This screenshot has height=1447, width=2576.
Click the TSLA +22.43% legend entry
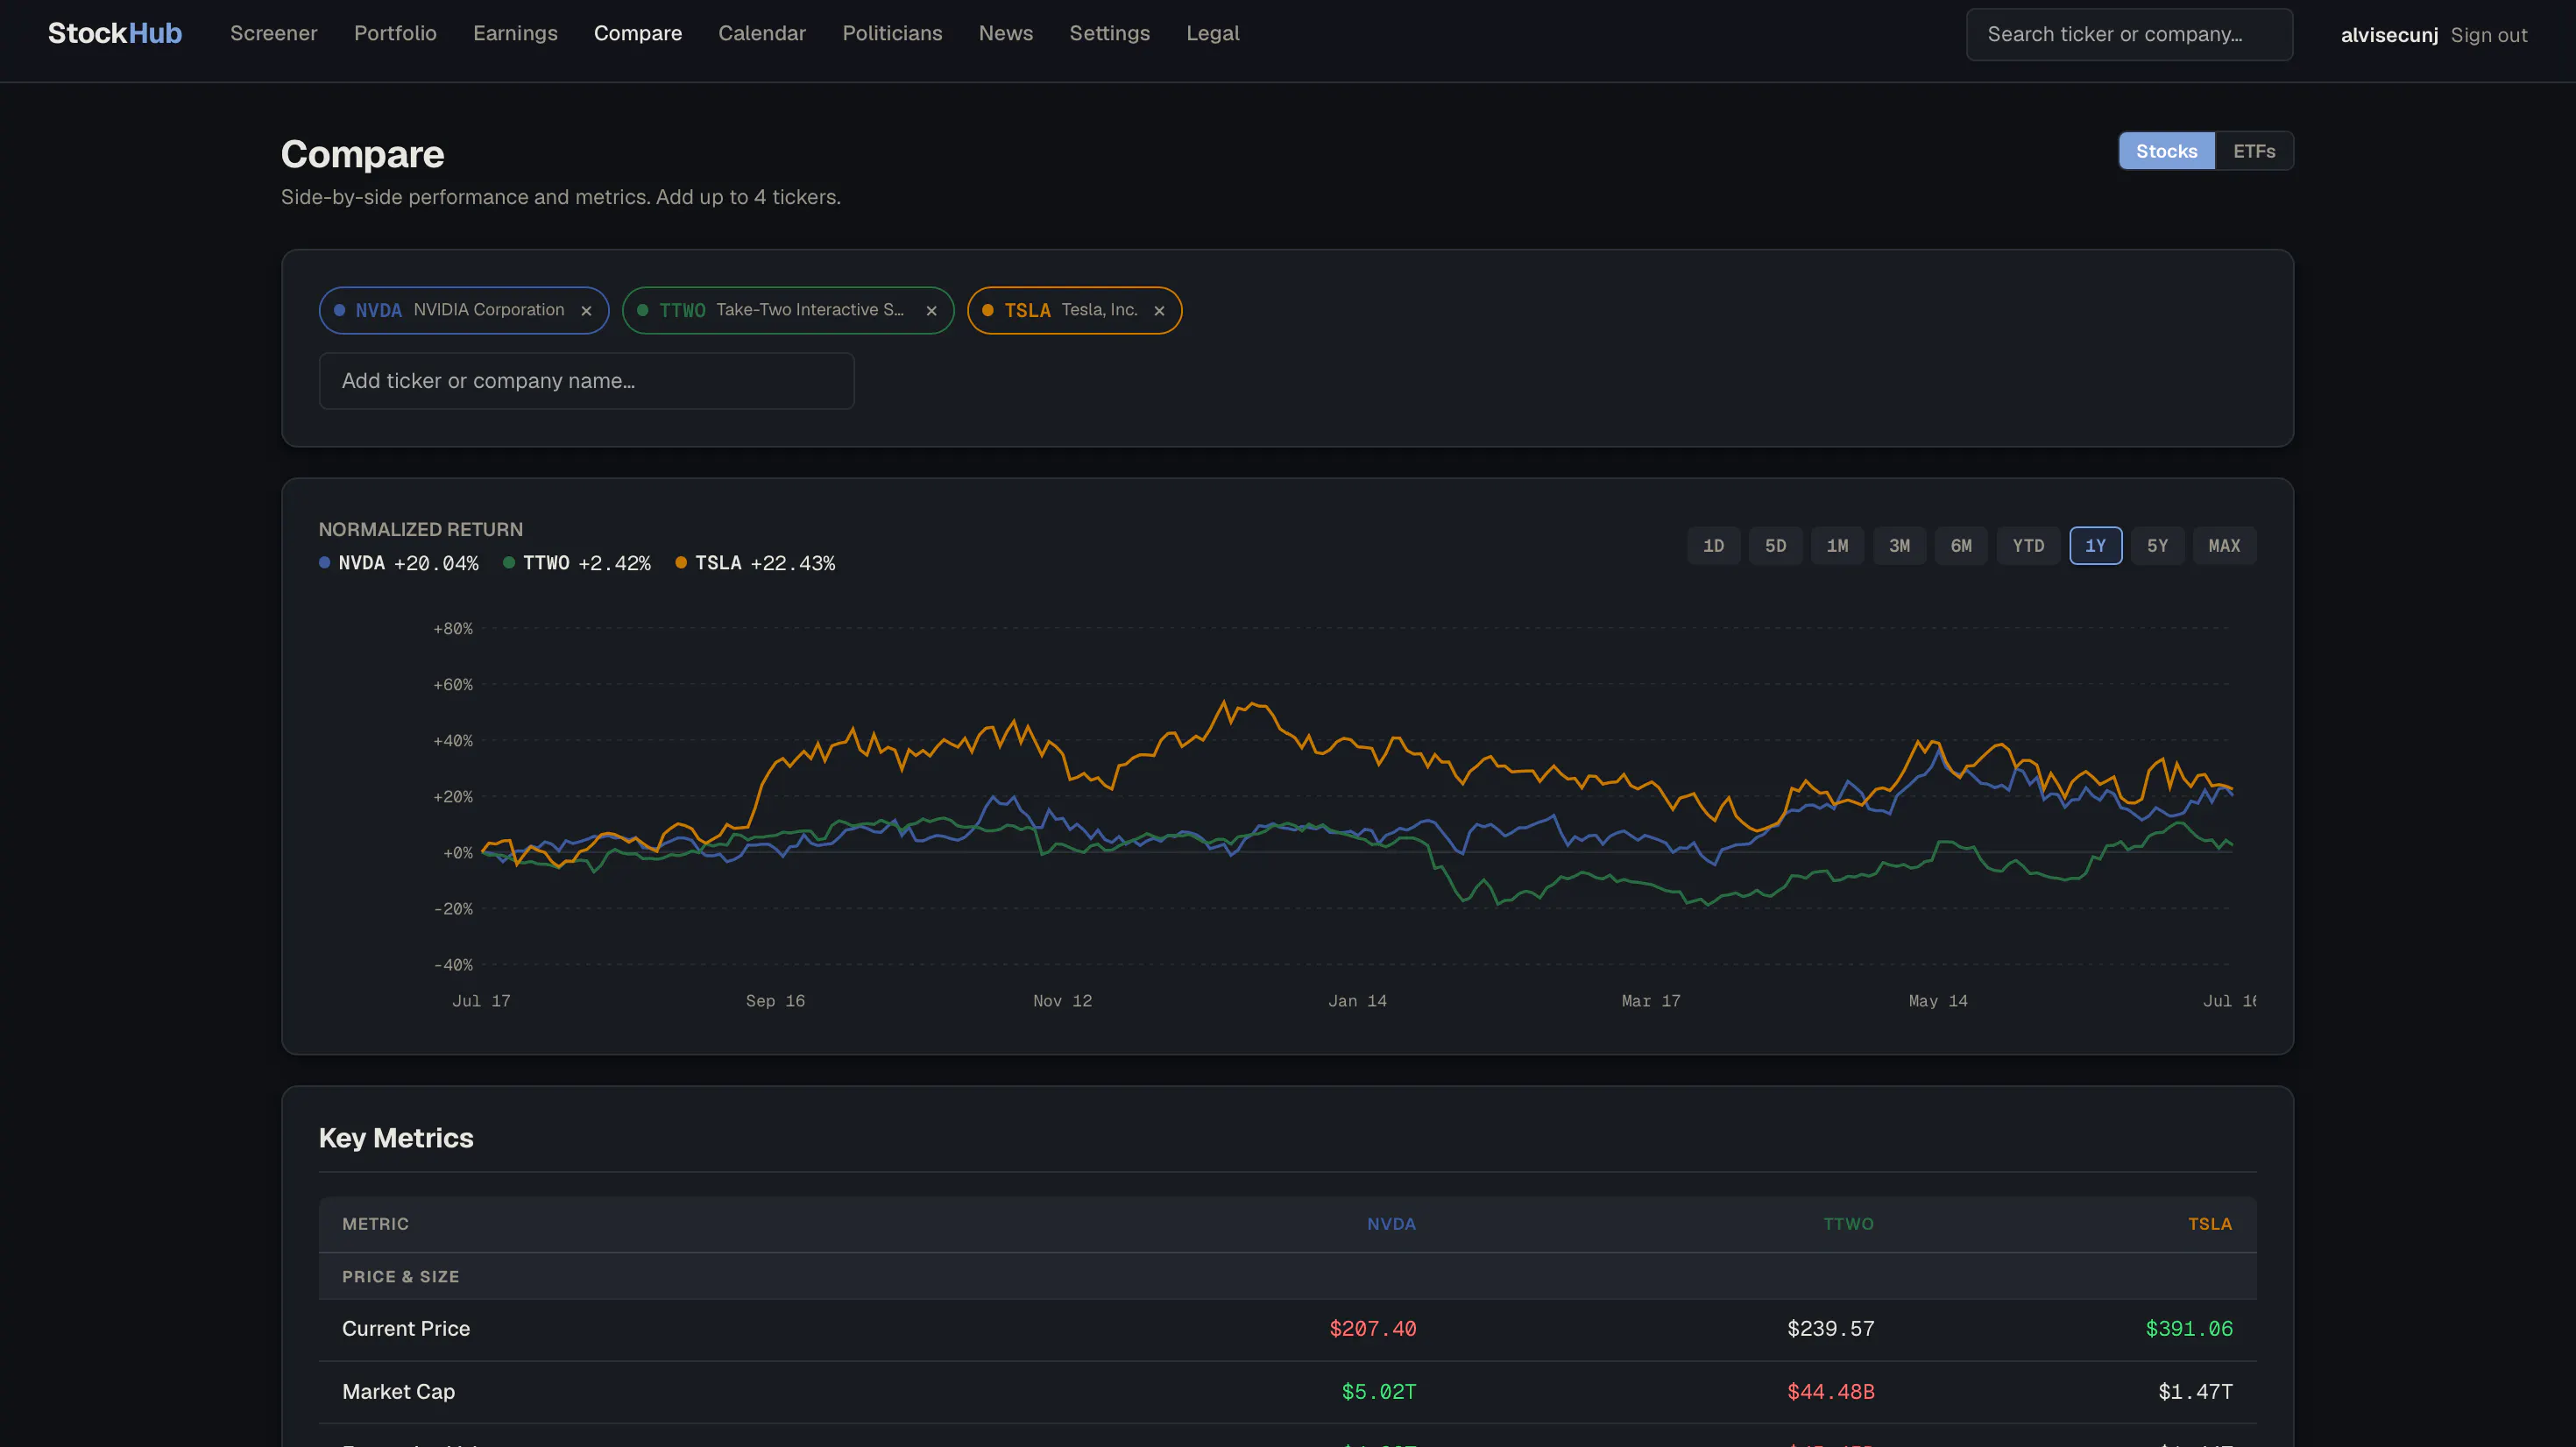click(756, 563)
